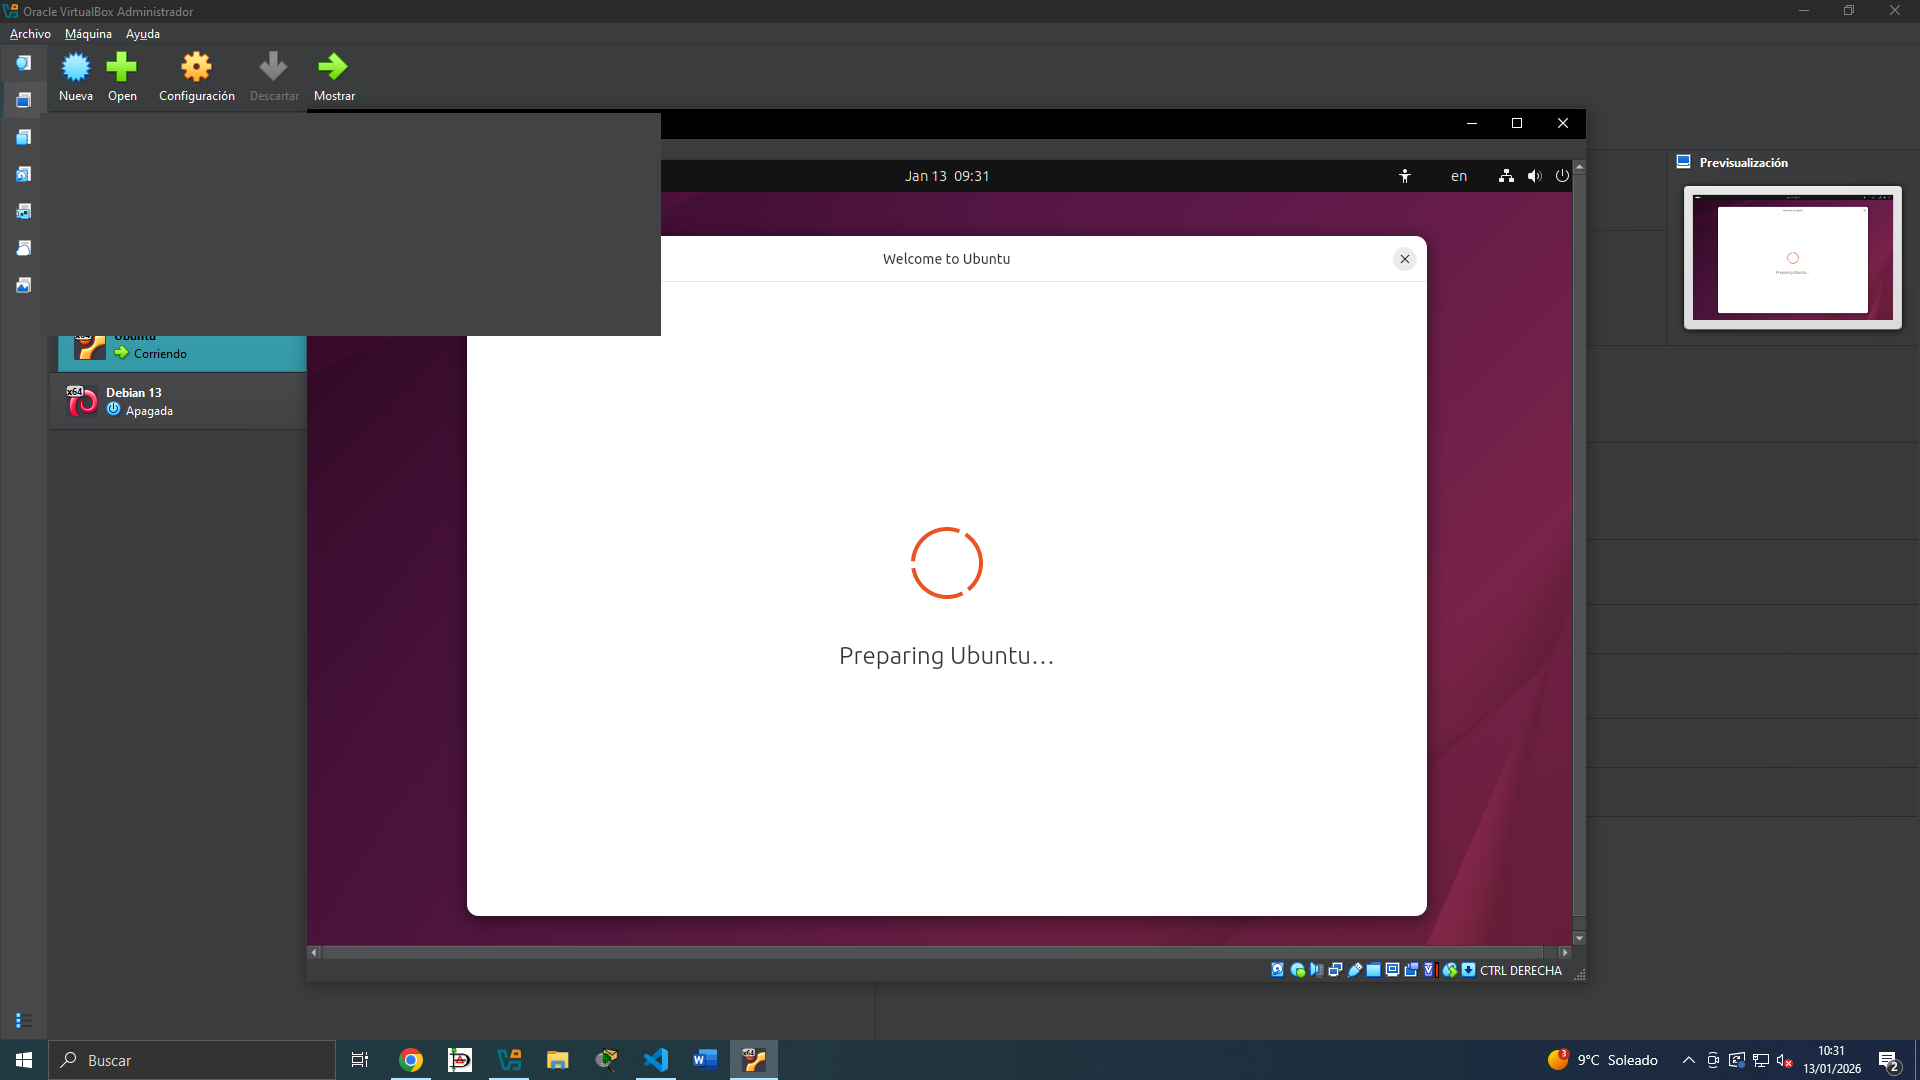Open File Explorer from the taskbar
The width and height of the screenshot is (1920, 1080).
pyautogui.click(x=558, y=1060)
